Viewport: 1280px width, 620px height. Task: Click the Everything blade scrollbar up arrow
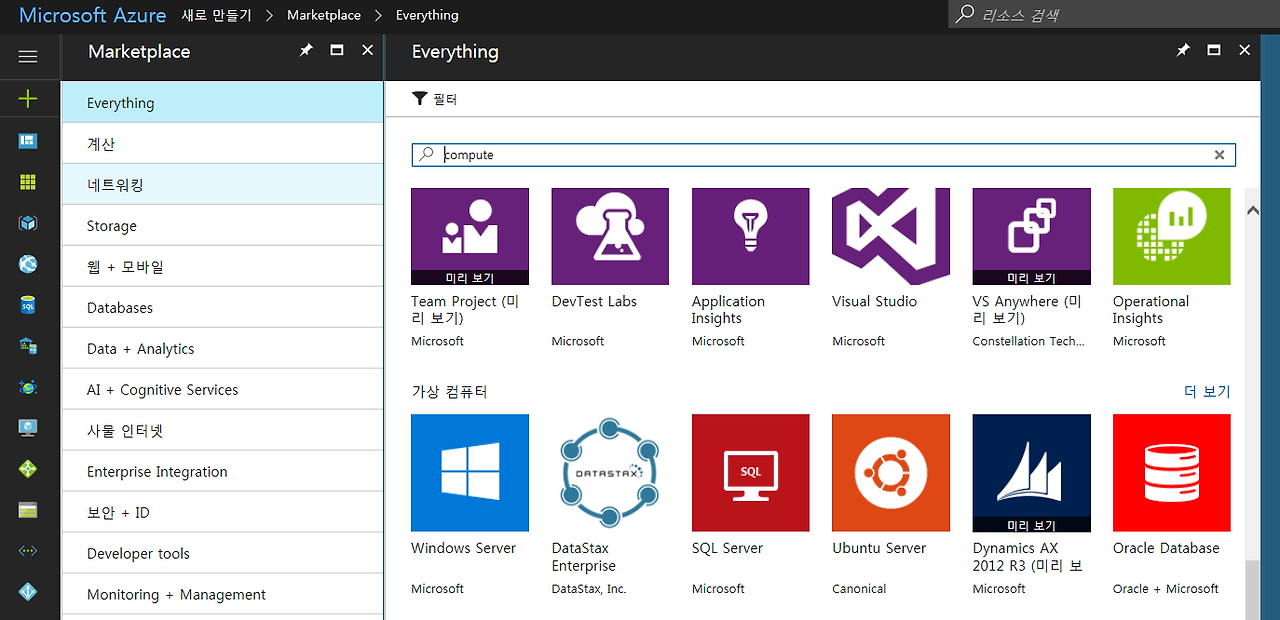point(1253,211)
